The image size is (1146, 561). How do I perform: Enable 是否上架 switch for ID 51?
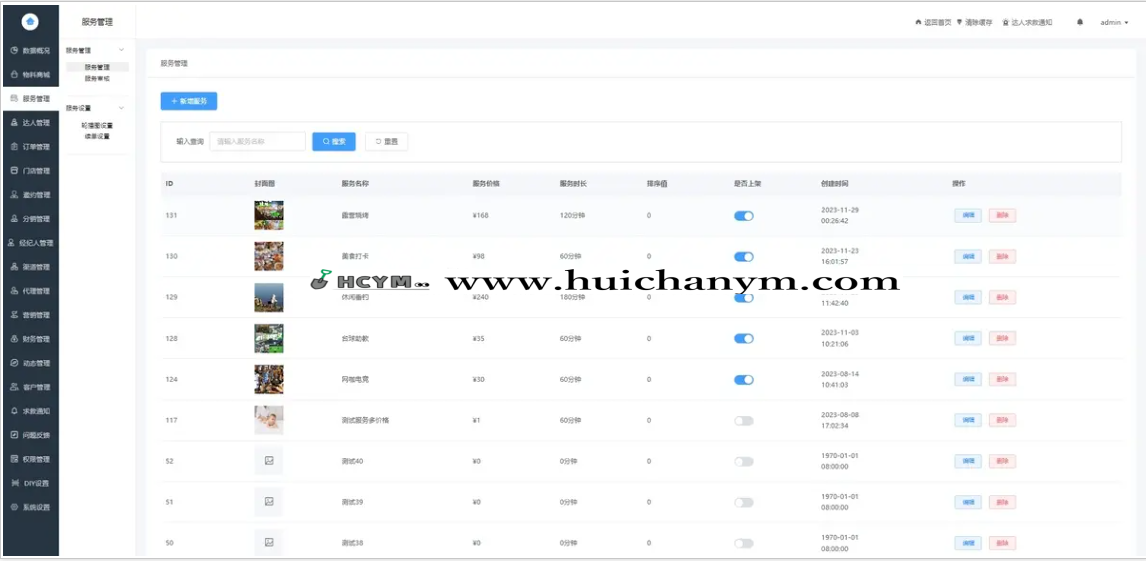(743, 503)
